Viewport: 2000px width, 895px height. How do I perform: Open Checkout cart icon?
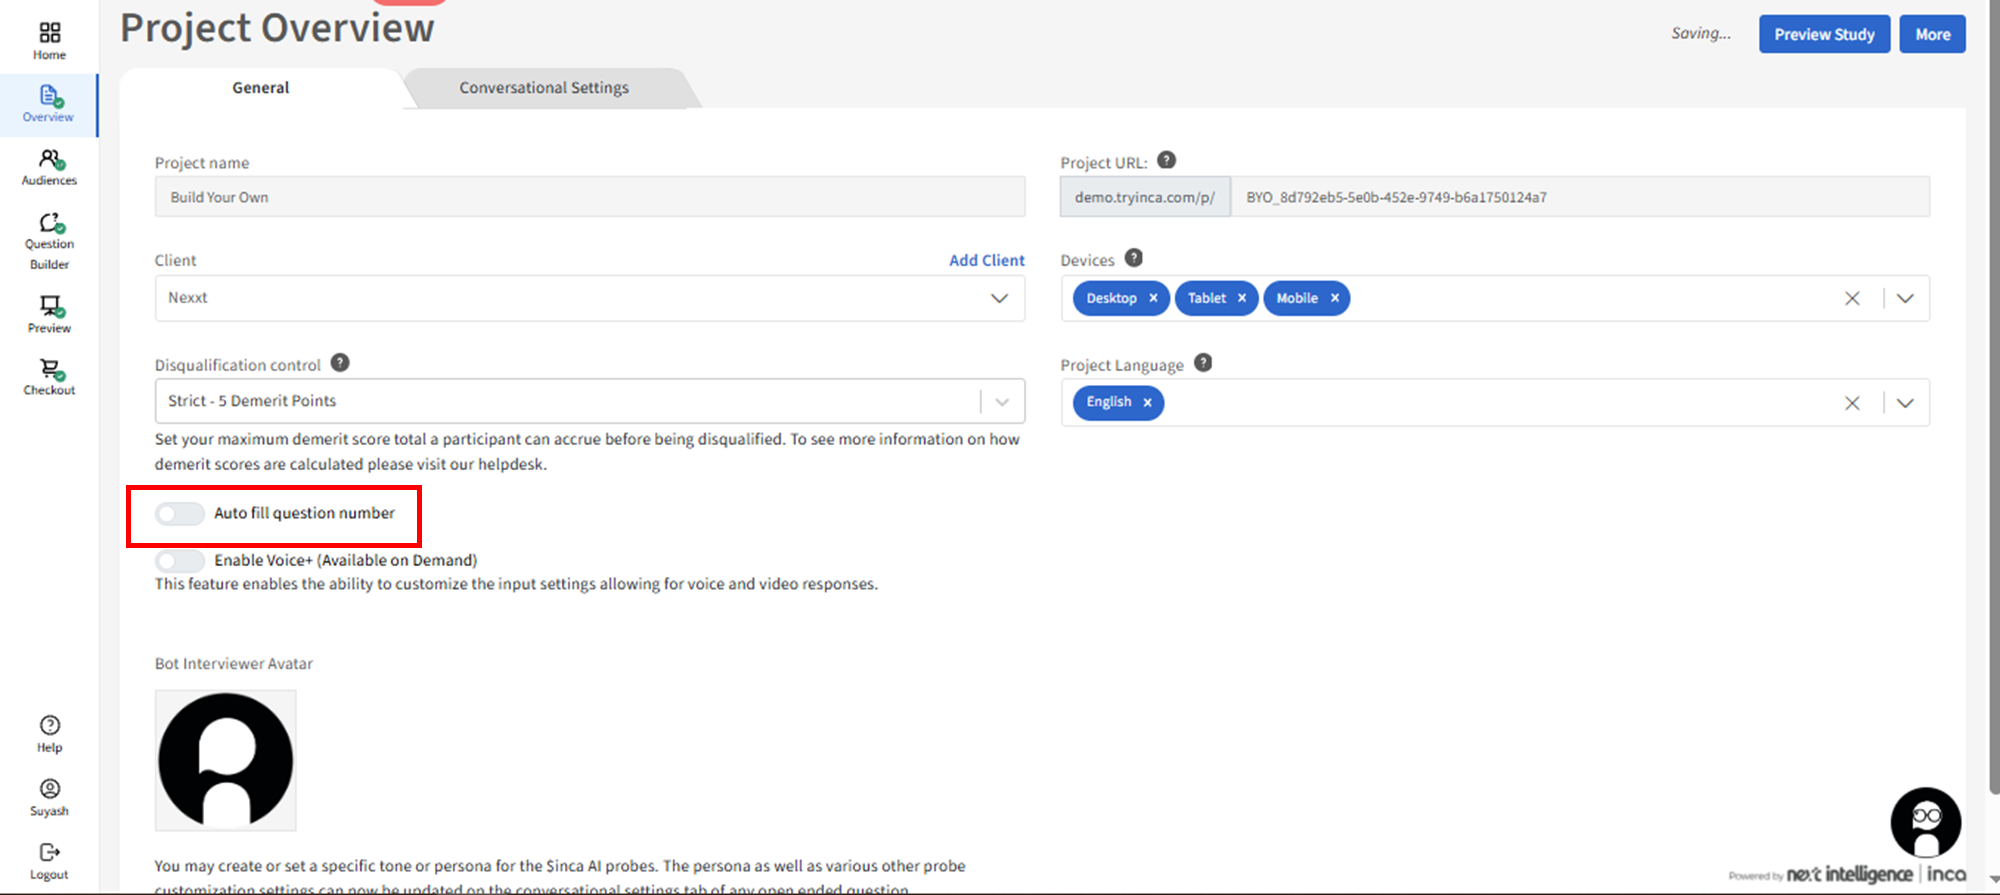(49, 369)
